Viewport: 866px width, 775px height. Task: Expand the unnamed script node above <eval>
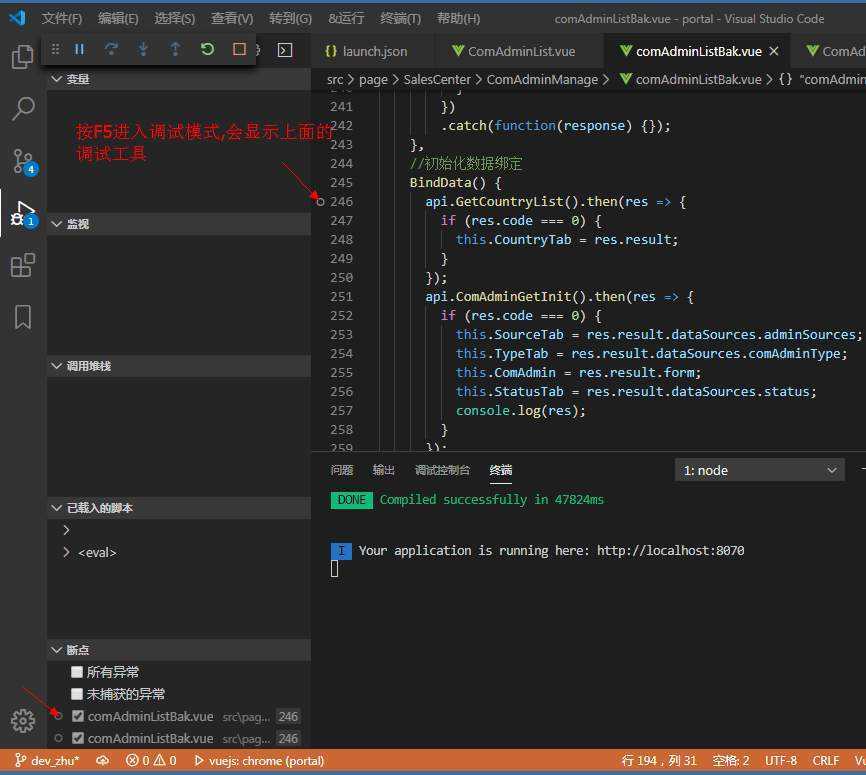click(x=66, y=530)
